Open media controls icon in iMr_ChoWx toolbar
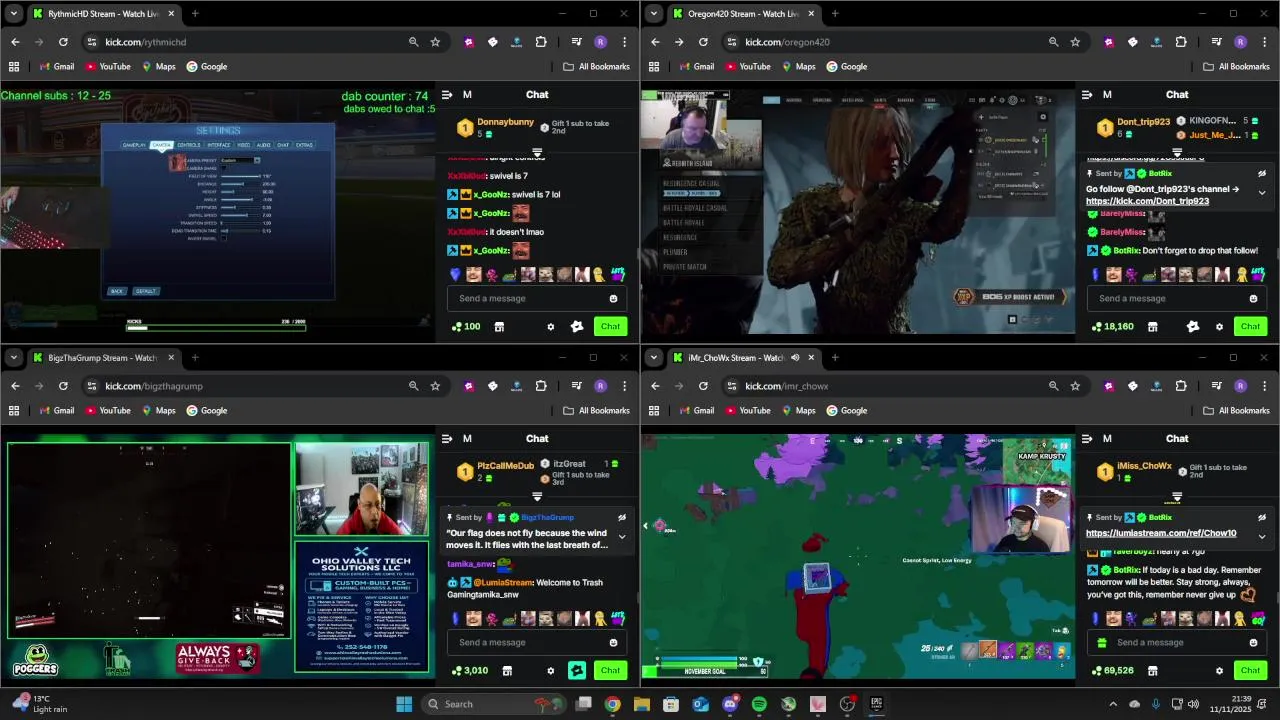 tap(1216, 386)
